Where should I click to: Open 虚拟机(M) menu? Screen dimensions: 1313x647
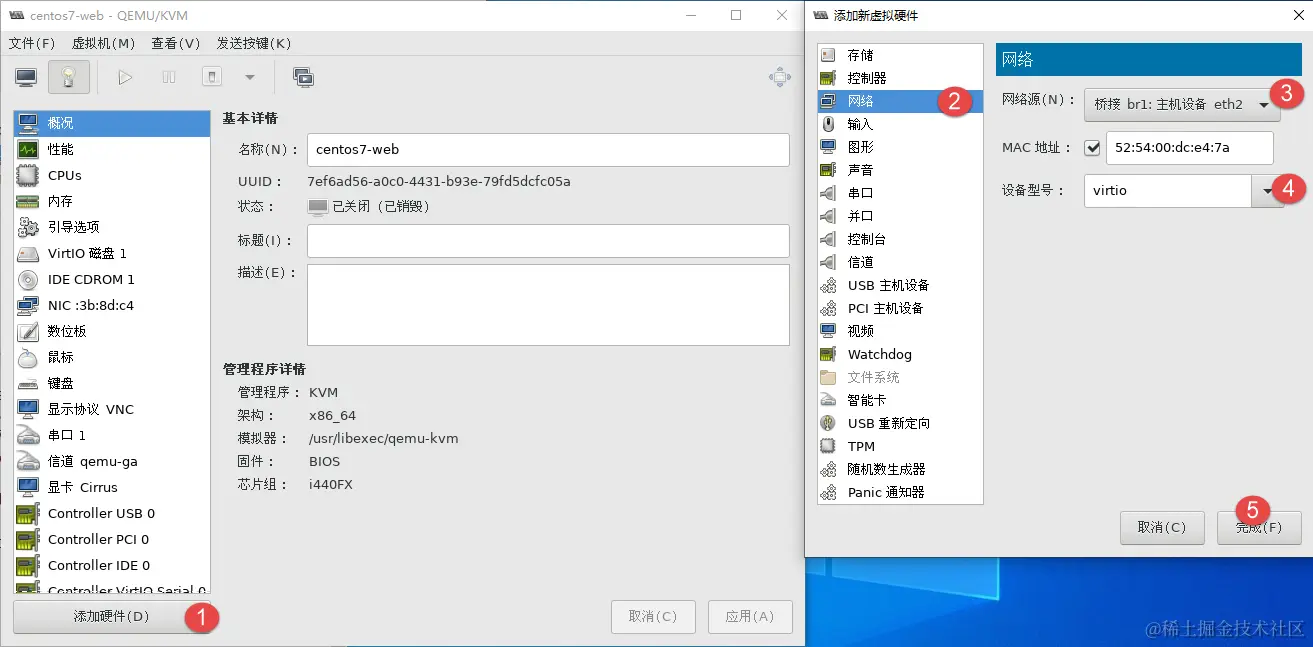pyautogui.click(x=103, y=43)
